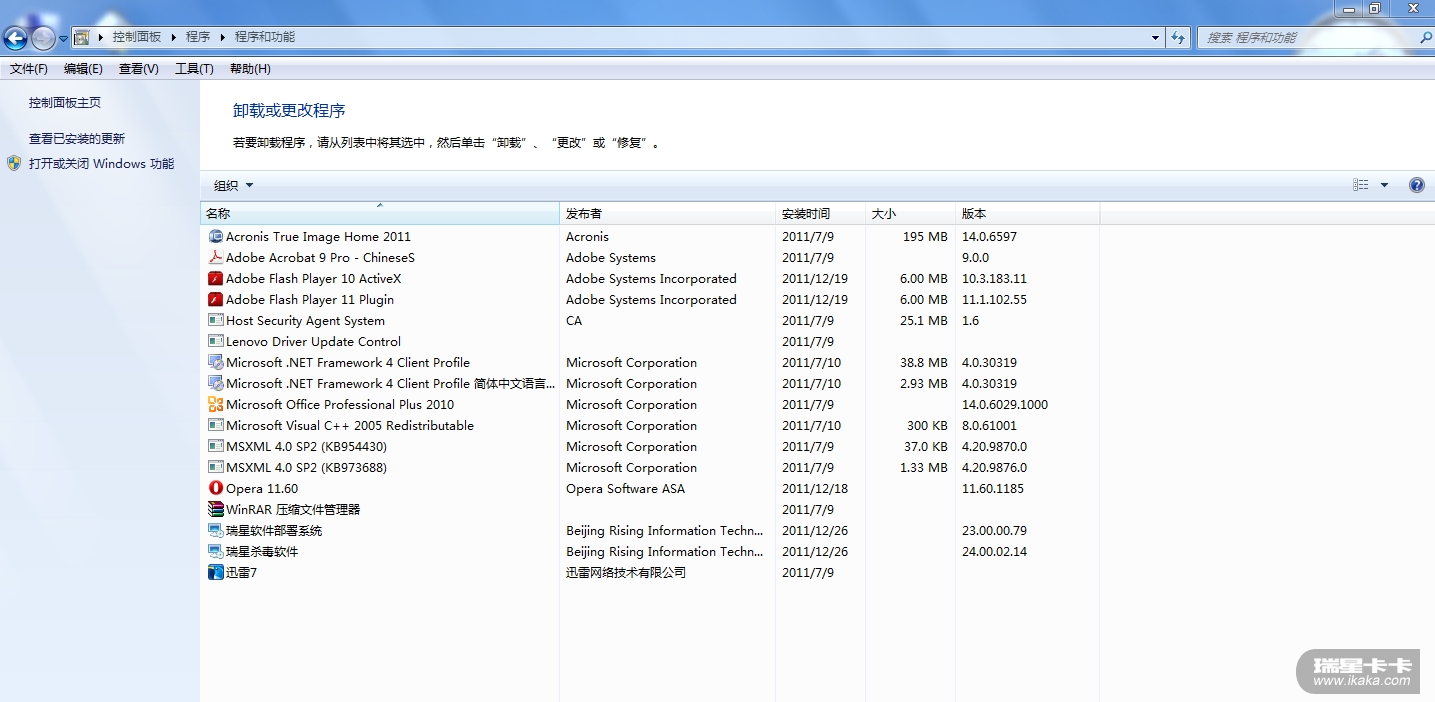The image size is (1435, 702).
Task: Click the 瑞星杀毒软件 icon
Action: 215,552
